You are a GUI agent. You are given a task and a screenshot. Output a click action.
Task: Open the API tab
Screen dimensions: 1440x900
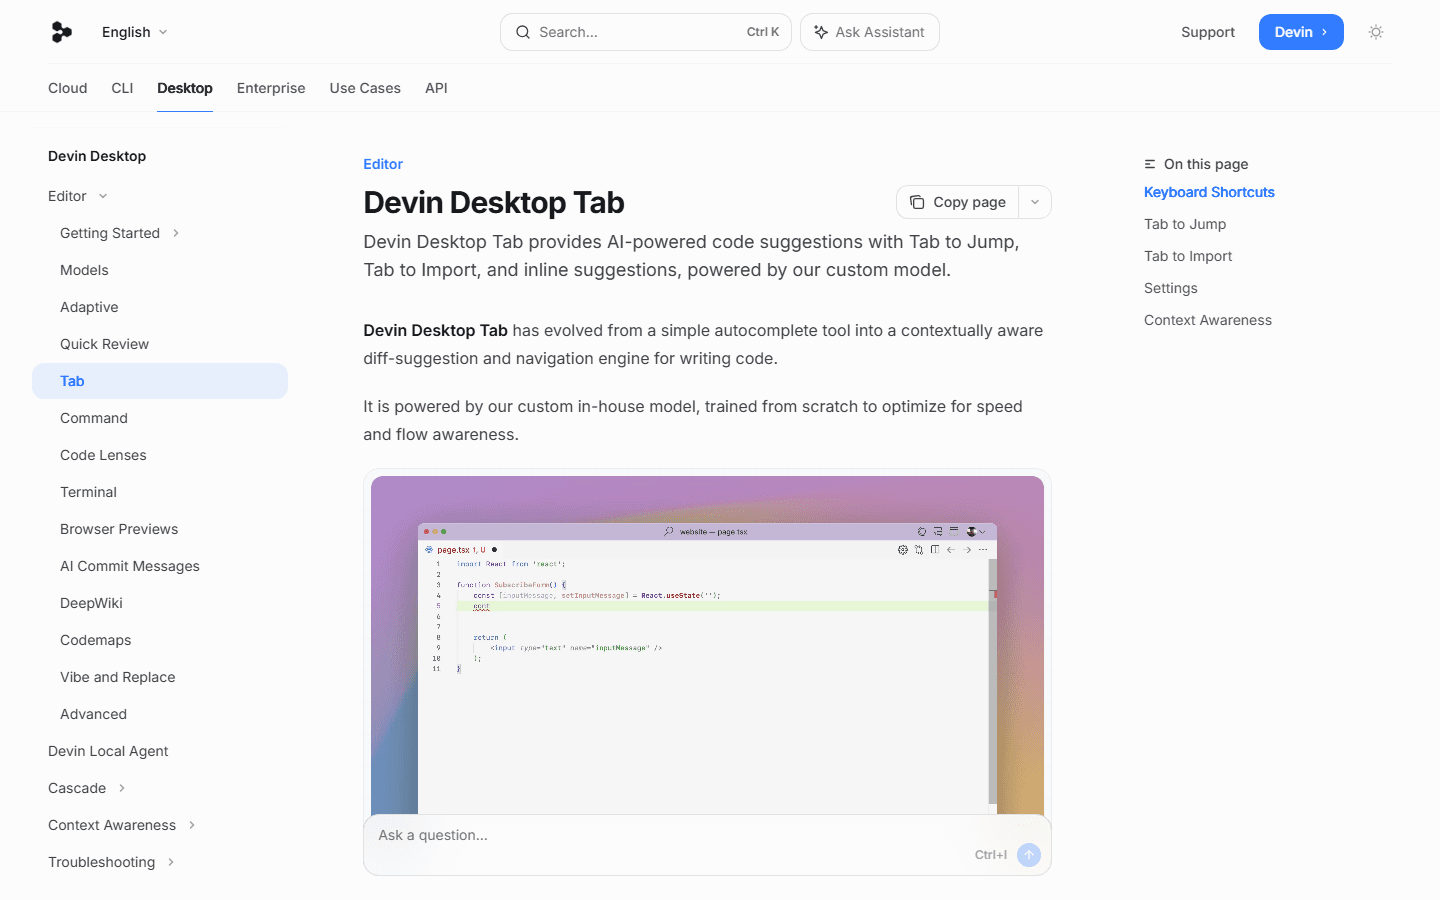[x=436, y=88]
